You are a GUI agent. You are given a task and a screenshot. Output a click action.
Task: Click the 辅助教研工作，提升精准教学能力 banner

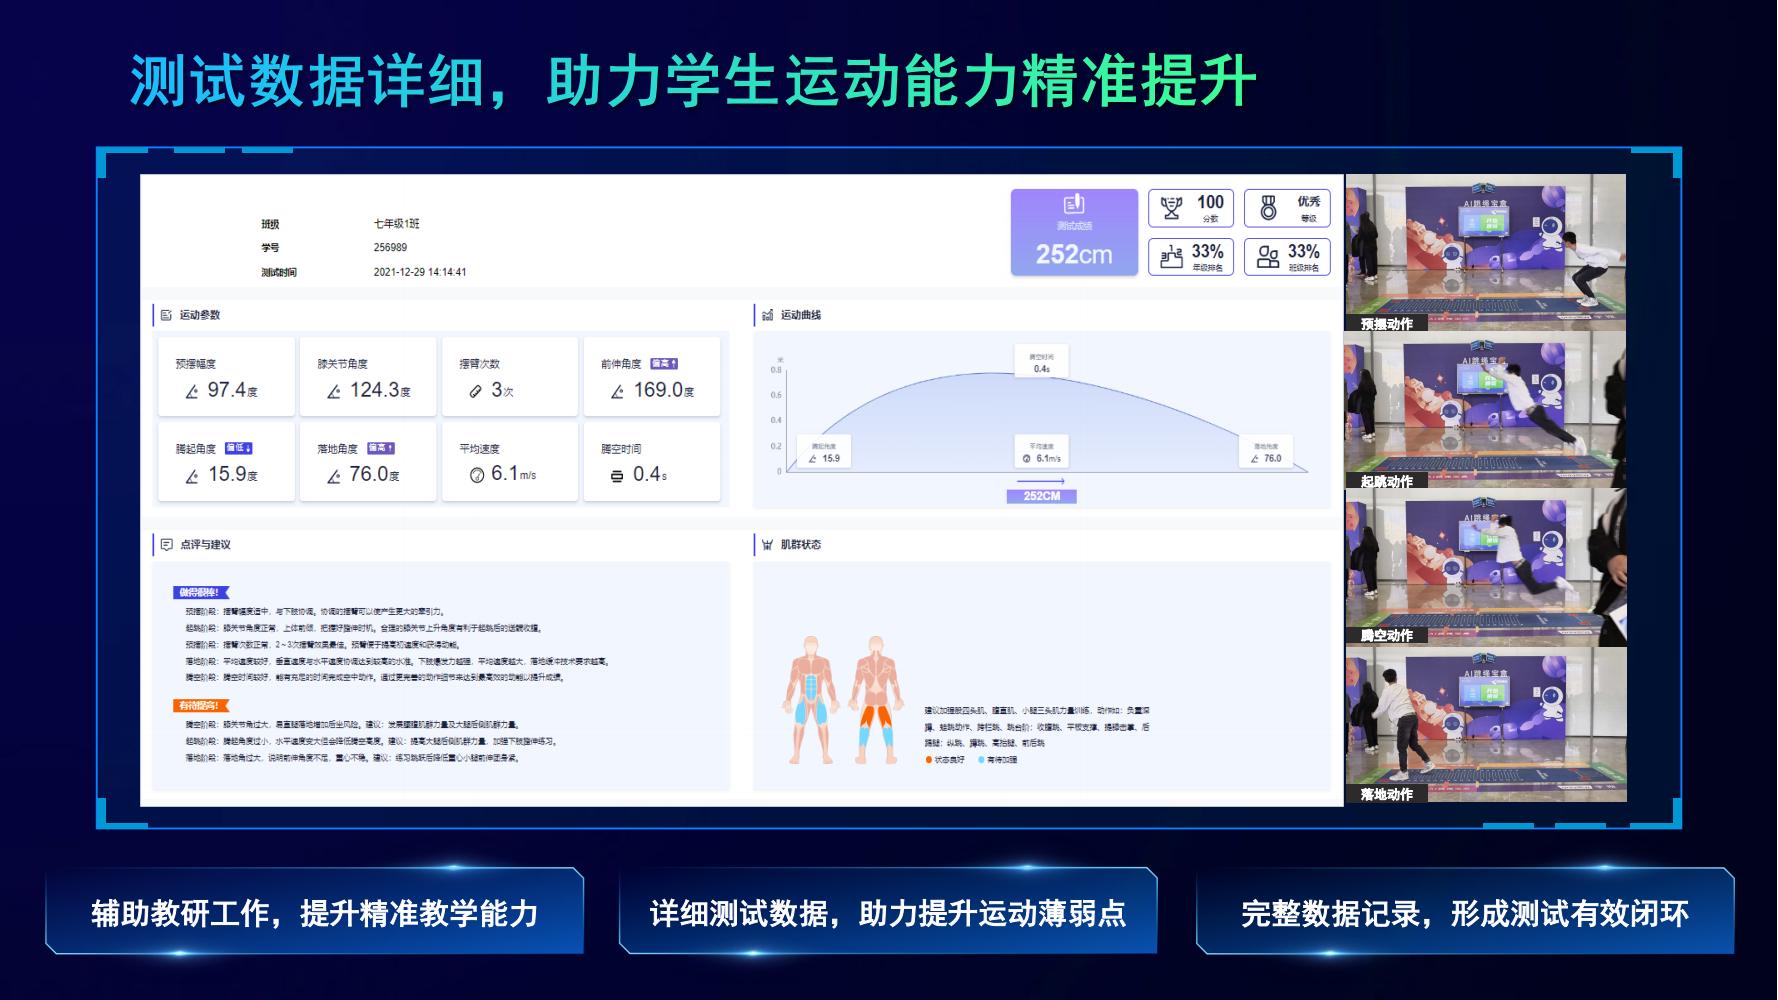(314, 912)
